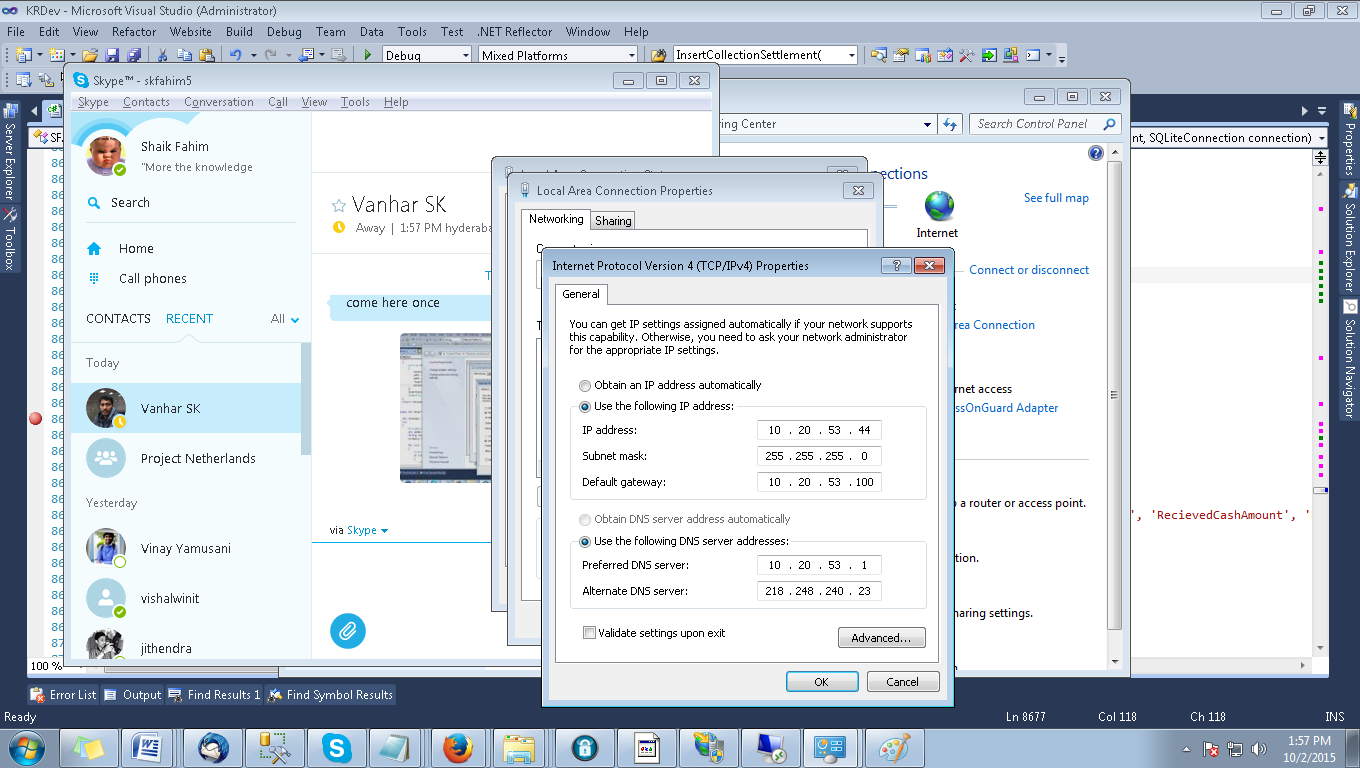
Task: Select Use the following DNS server addresses
Action: pyautogui.click(x=585, y=541)
